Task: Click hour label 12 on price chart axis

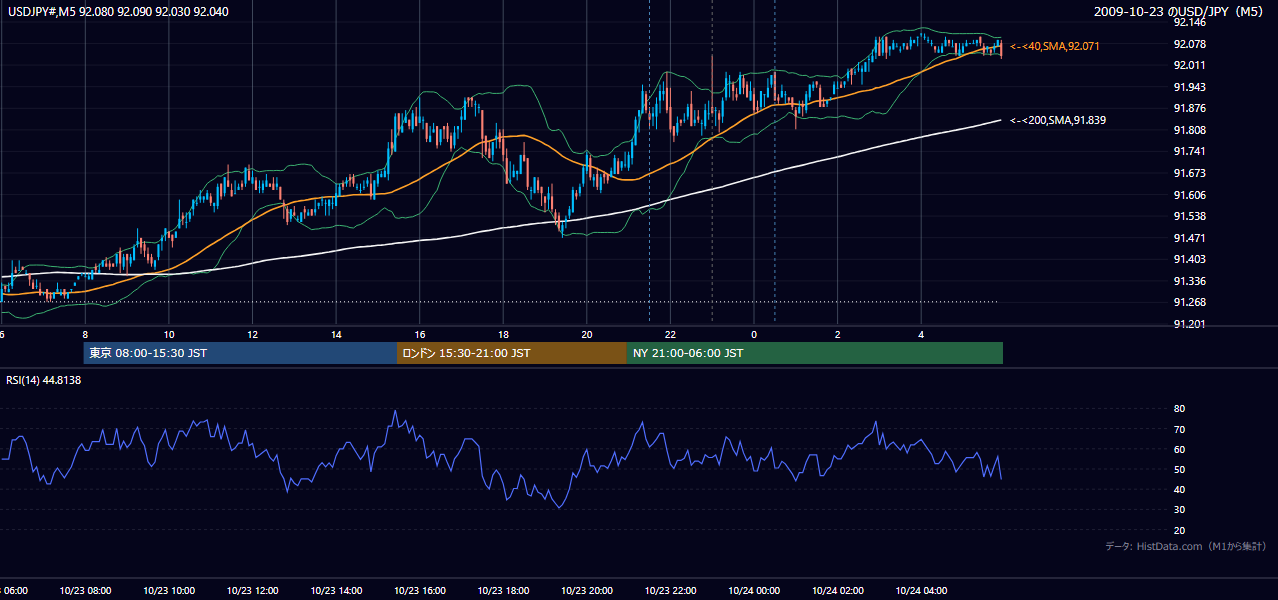Action: pos(252,334)
